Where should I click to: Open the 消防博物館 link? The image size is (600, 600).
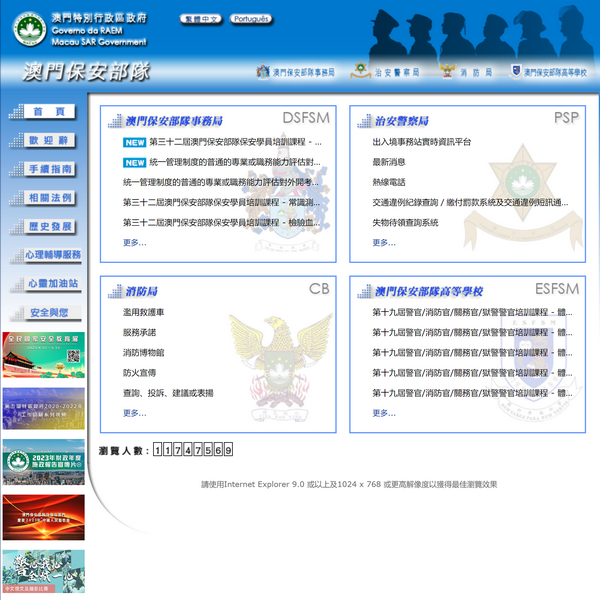145,352
